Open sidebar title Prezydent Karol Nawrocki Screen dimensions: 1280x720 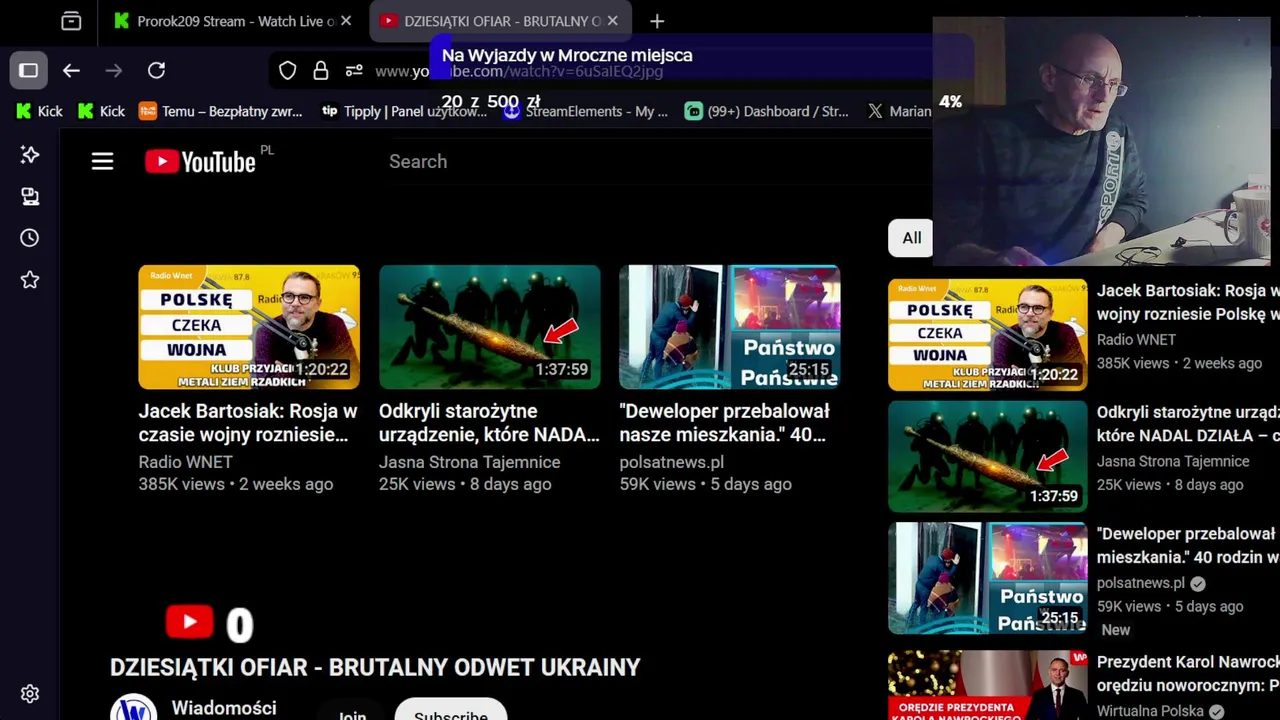pyautogui.click(x=1188, y=674)
